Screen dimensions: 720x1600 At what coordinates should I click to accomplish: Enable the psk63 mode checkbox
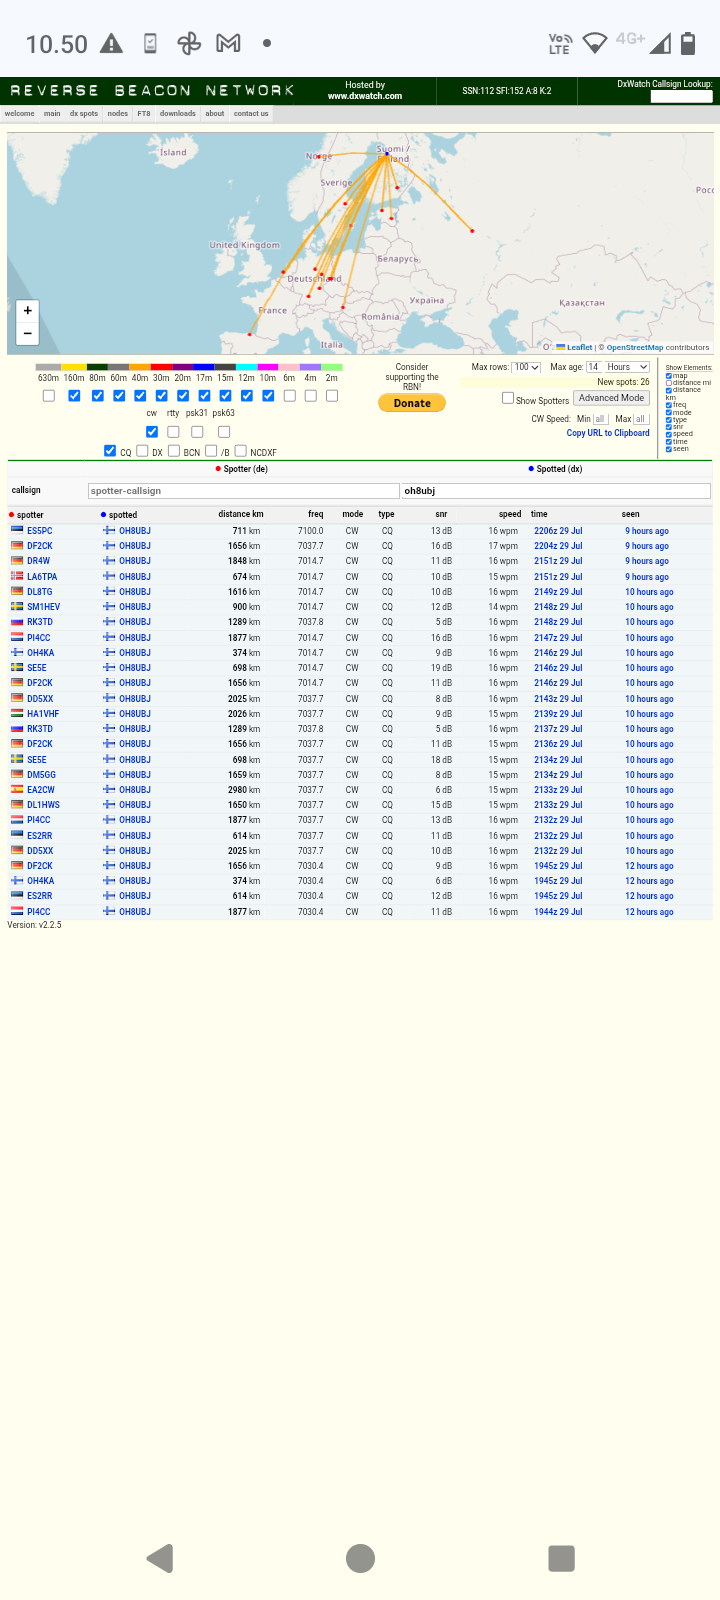coord(224,432)
